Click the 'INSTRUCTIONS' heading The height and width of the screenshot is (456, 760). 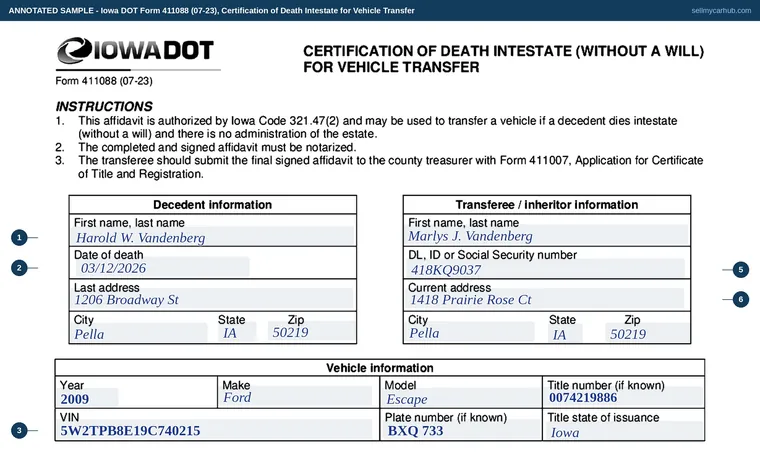pyautogui.click(x=104, y=106)
